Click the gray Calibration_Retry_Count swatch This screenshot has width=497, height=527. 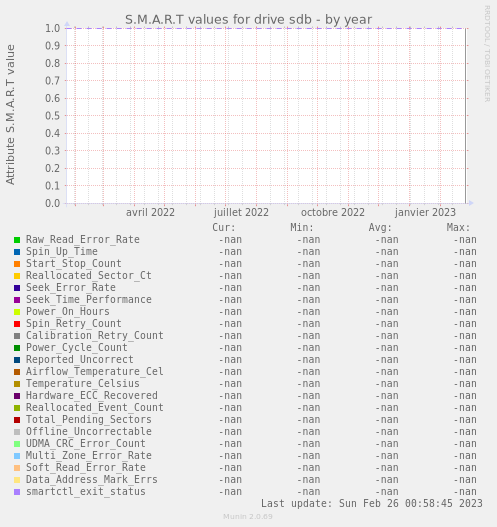17,336
